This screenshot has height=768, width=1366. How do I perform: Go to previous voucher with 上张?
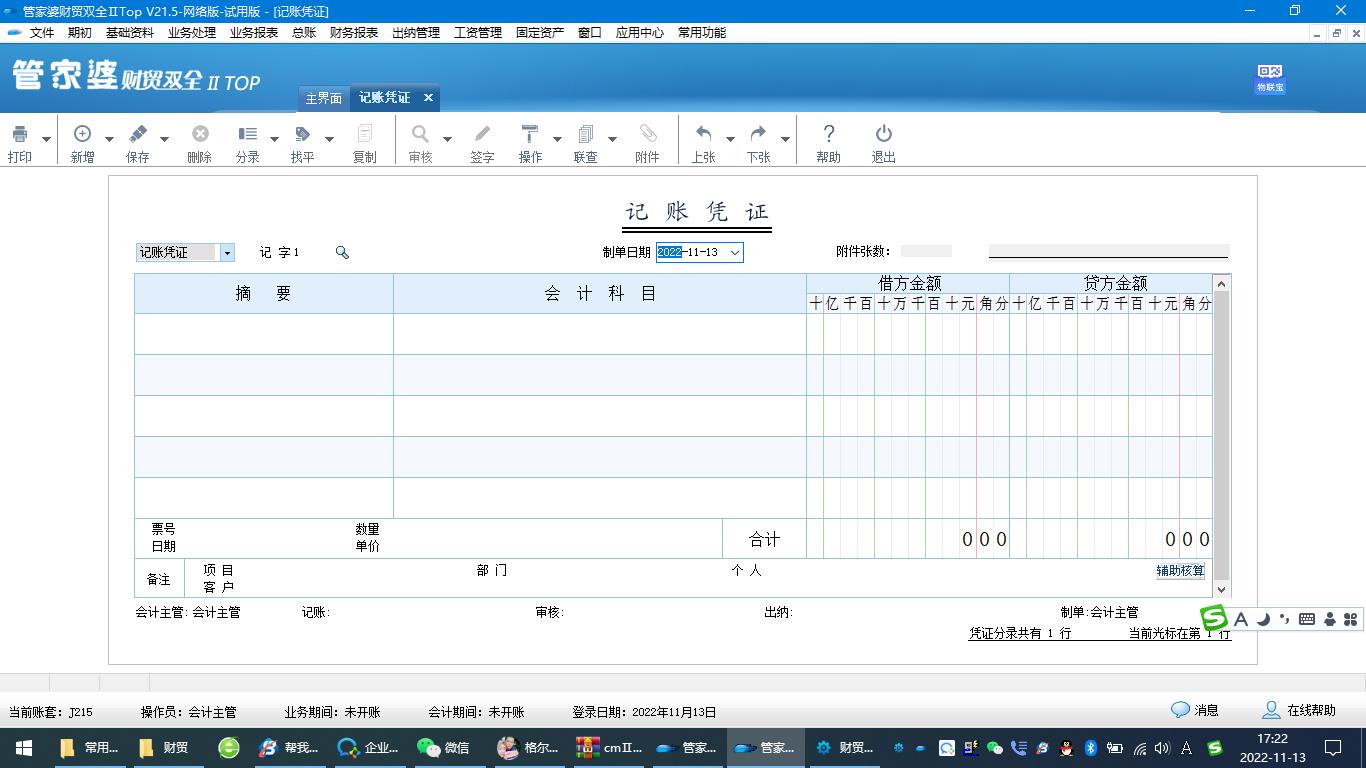[x=703, y=134]
